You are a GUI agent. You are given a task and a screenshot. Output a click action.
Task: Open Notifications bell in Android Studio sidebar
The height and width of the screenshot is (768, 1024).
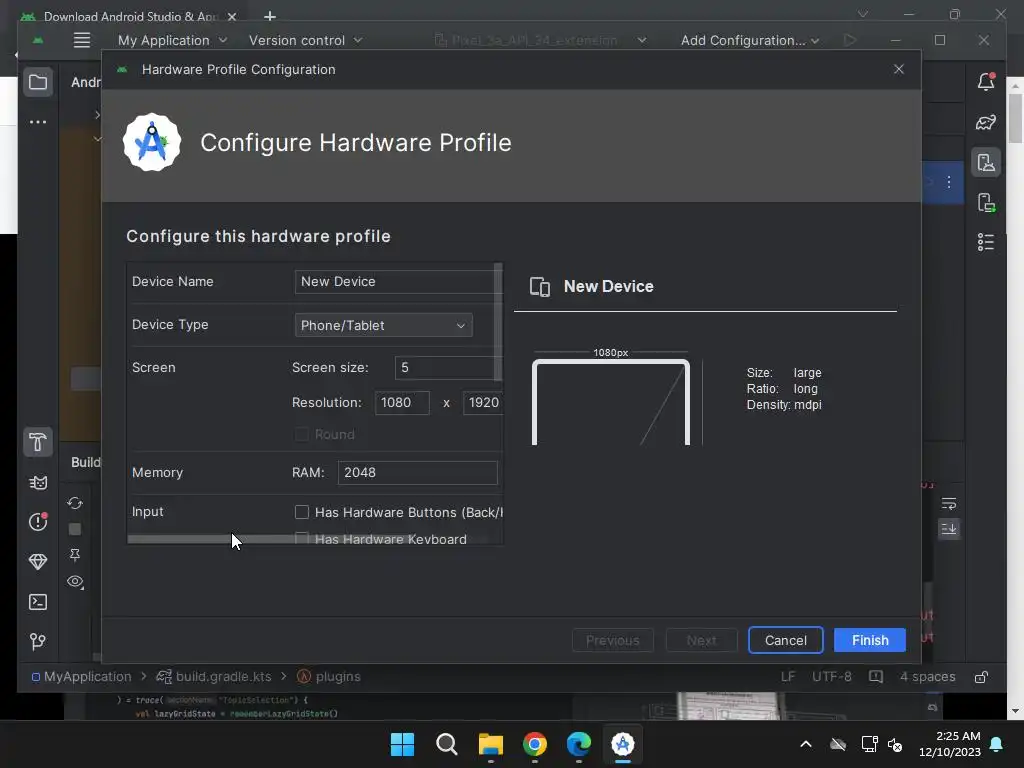click(x=986, y=82)
